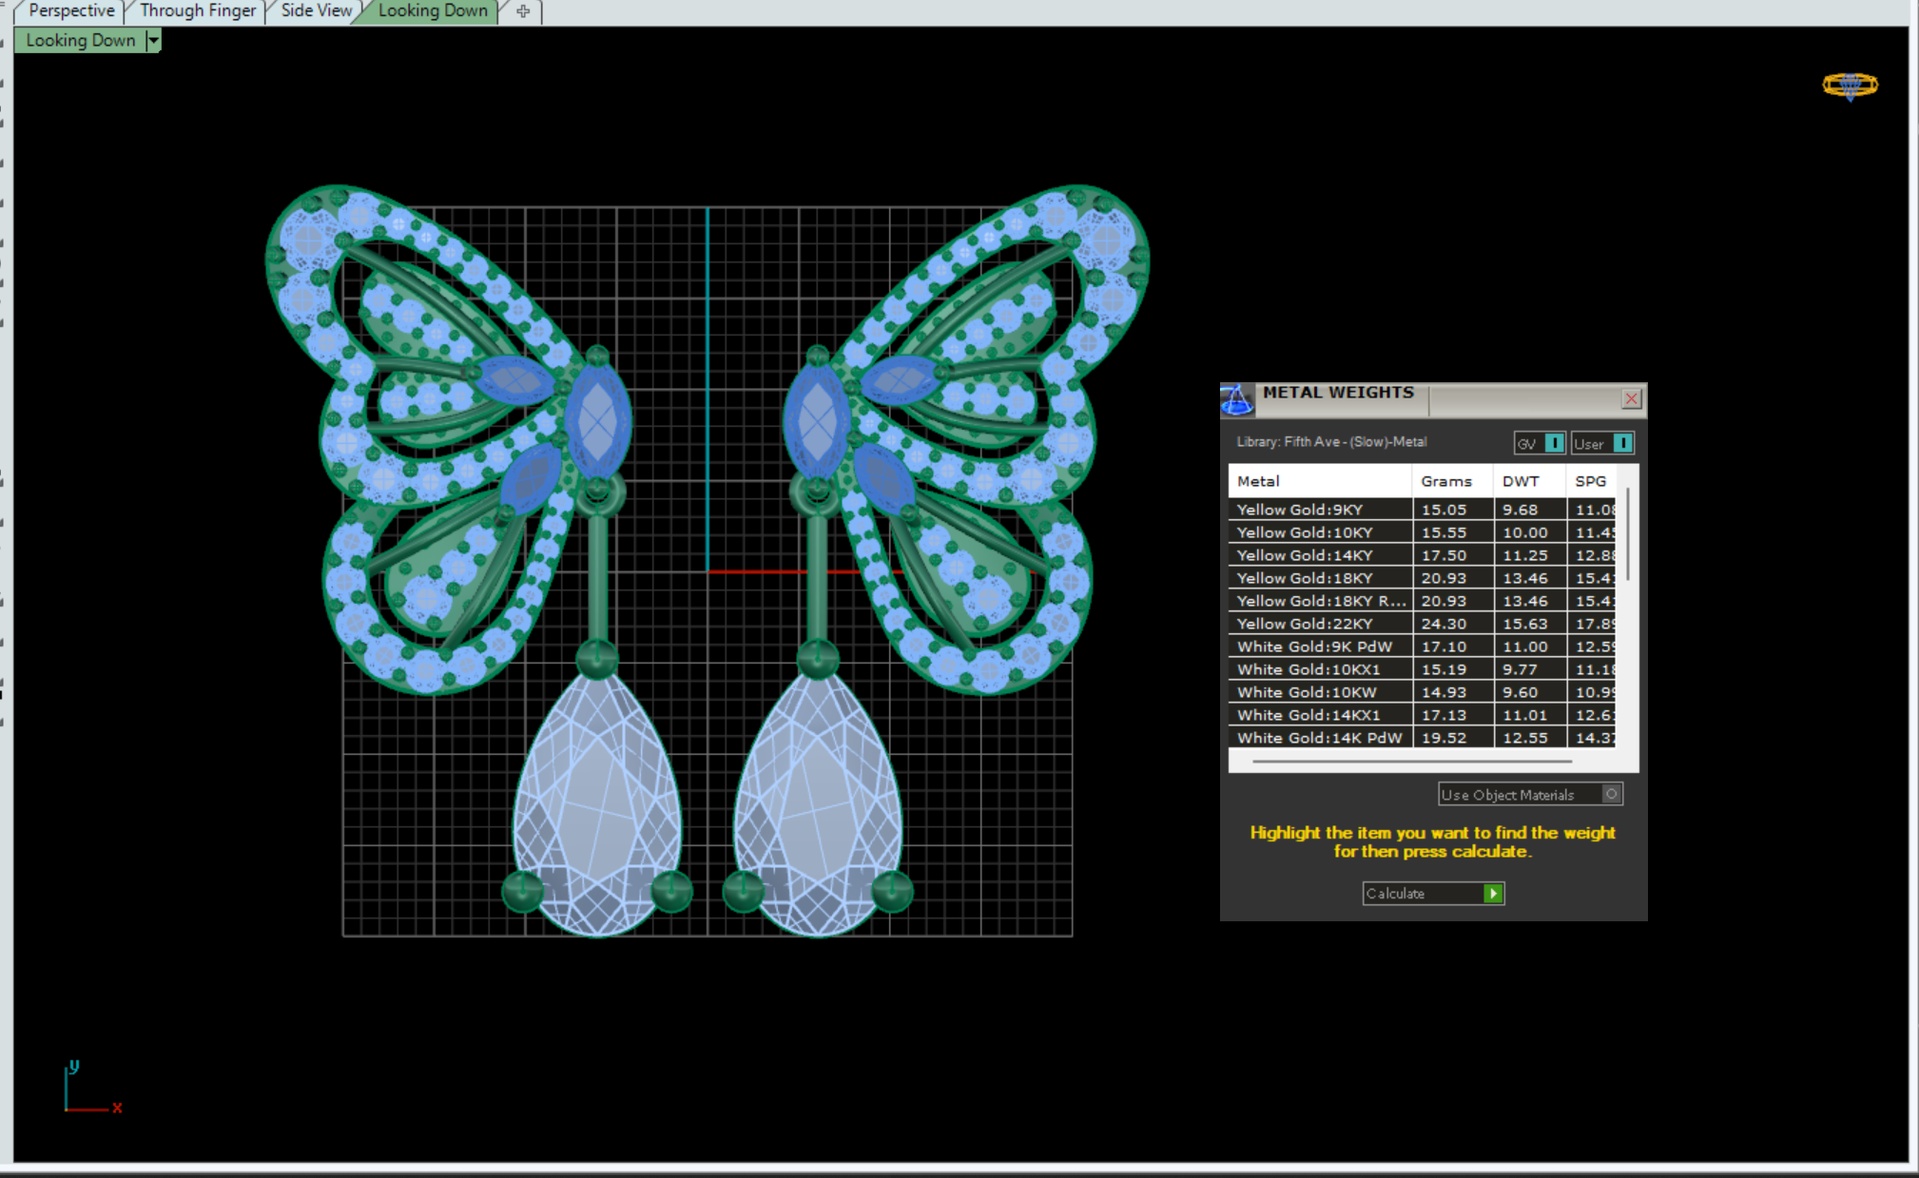The image size is (1919, 1178).
Task: Click the 24.30 grams cell
Action: coord(1453,623)
